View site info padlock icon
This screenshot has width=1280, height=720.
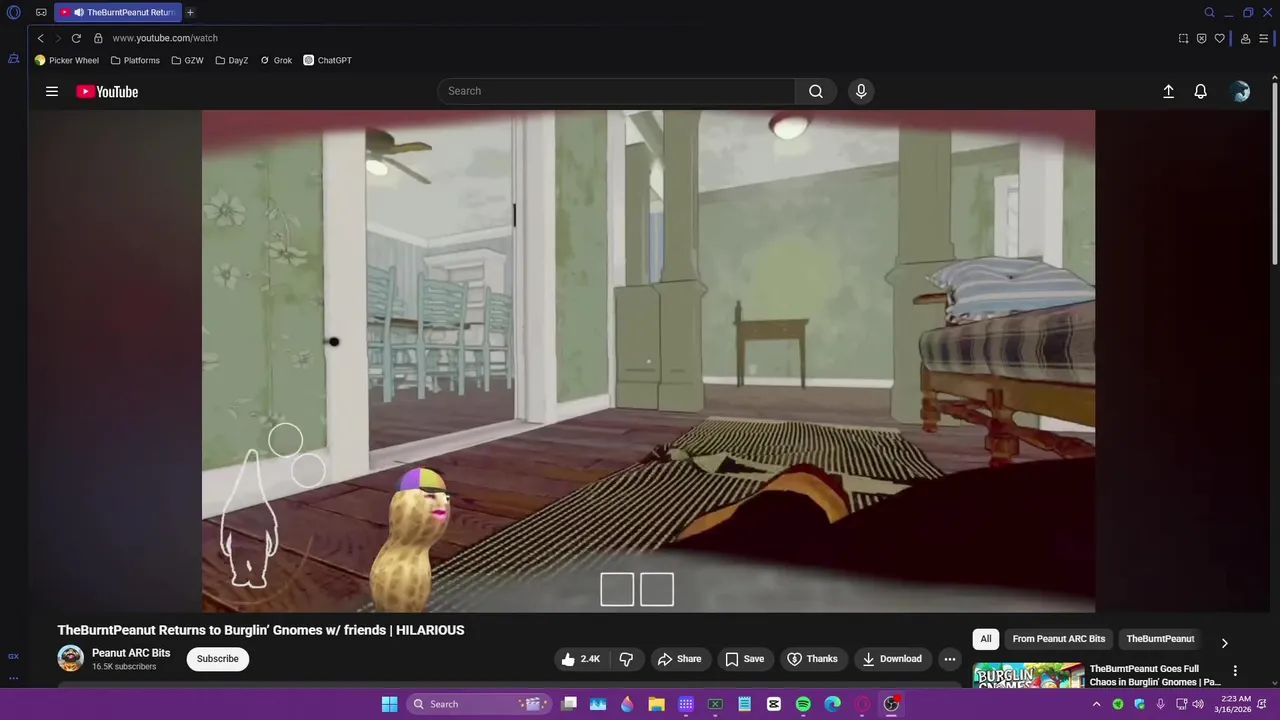tap(98, 38)
